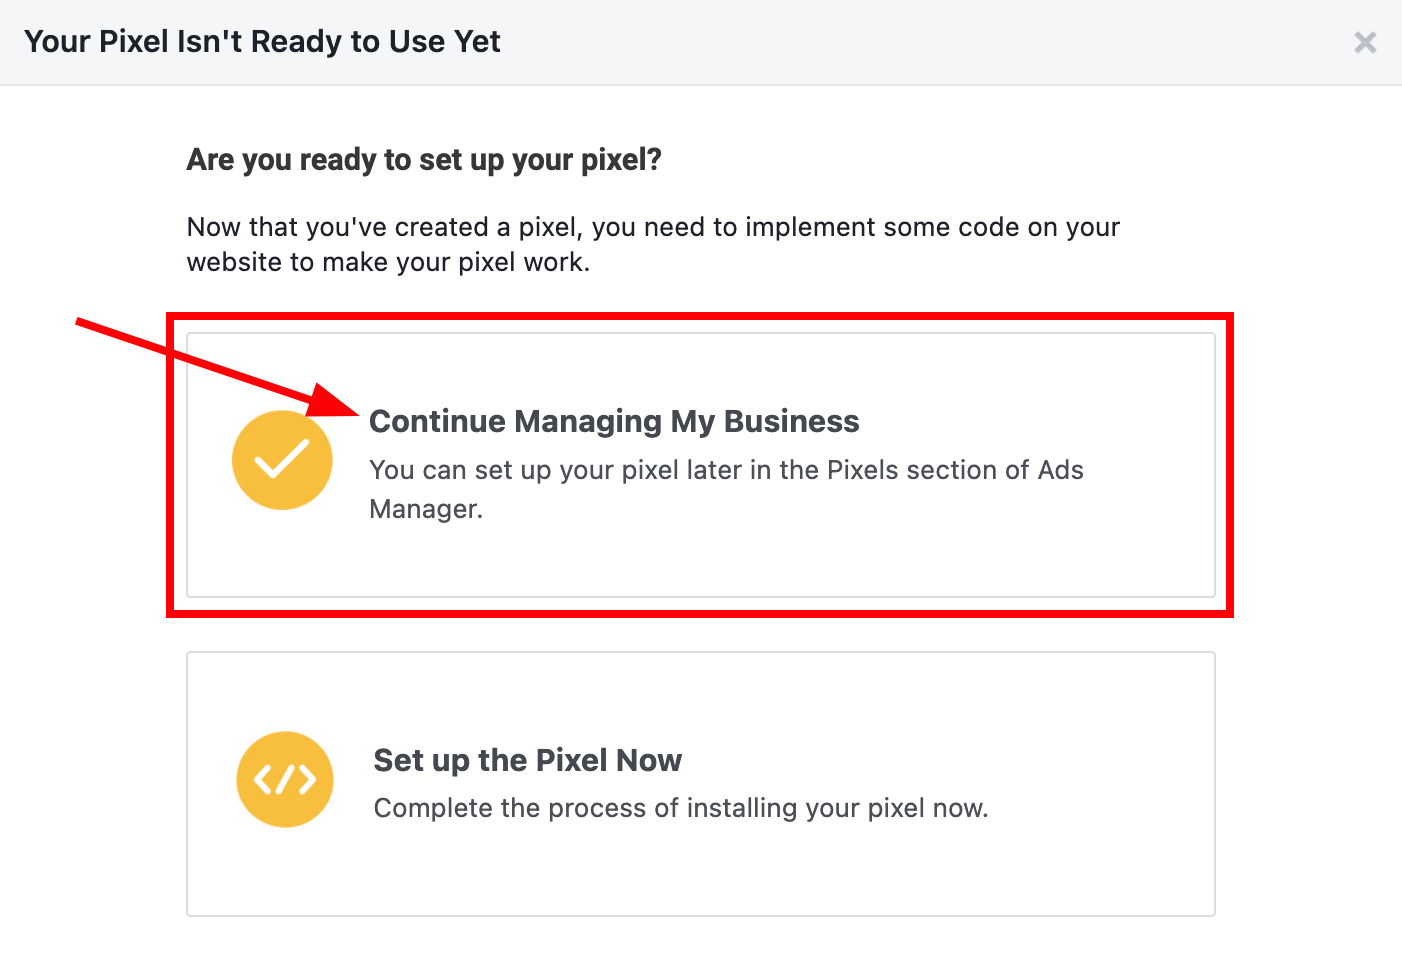Click 'Are you ready to set up your pixel?' heading
Viewport: 1402px width, 978px height.
pos(424,160)
